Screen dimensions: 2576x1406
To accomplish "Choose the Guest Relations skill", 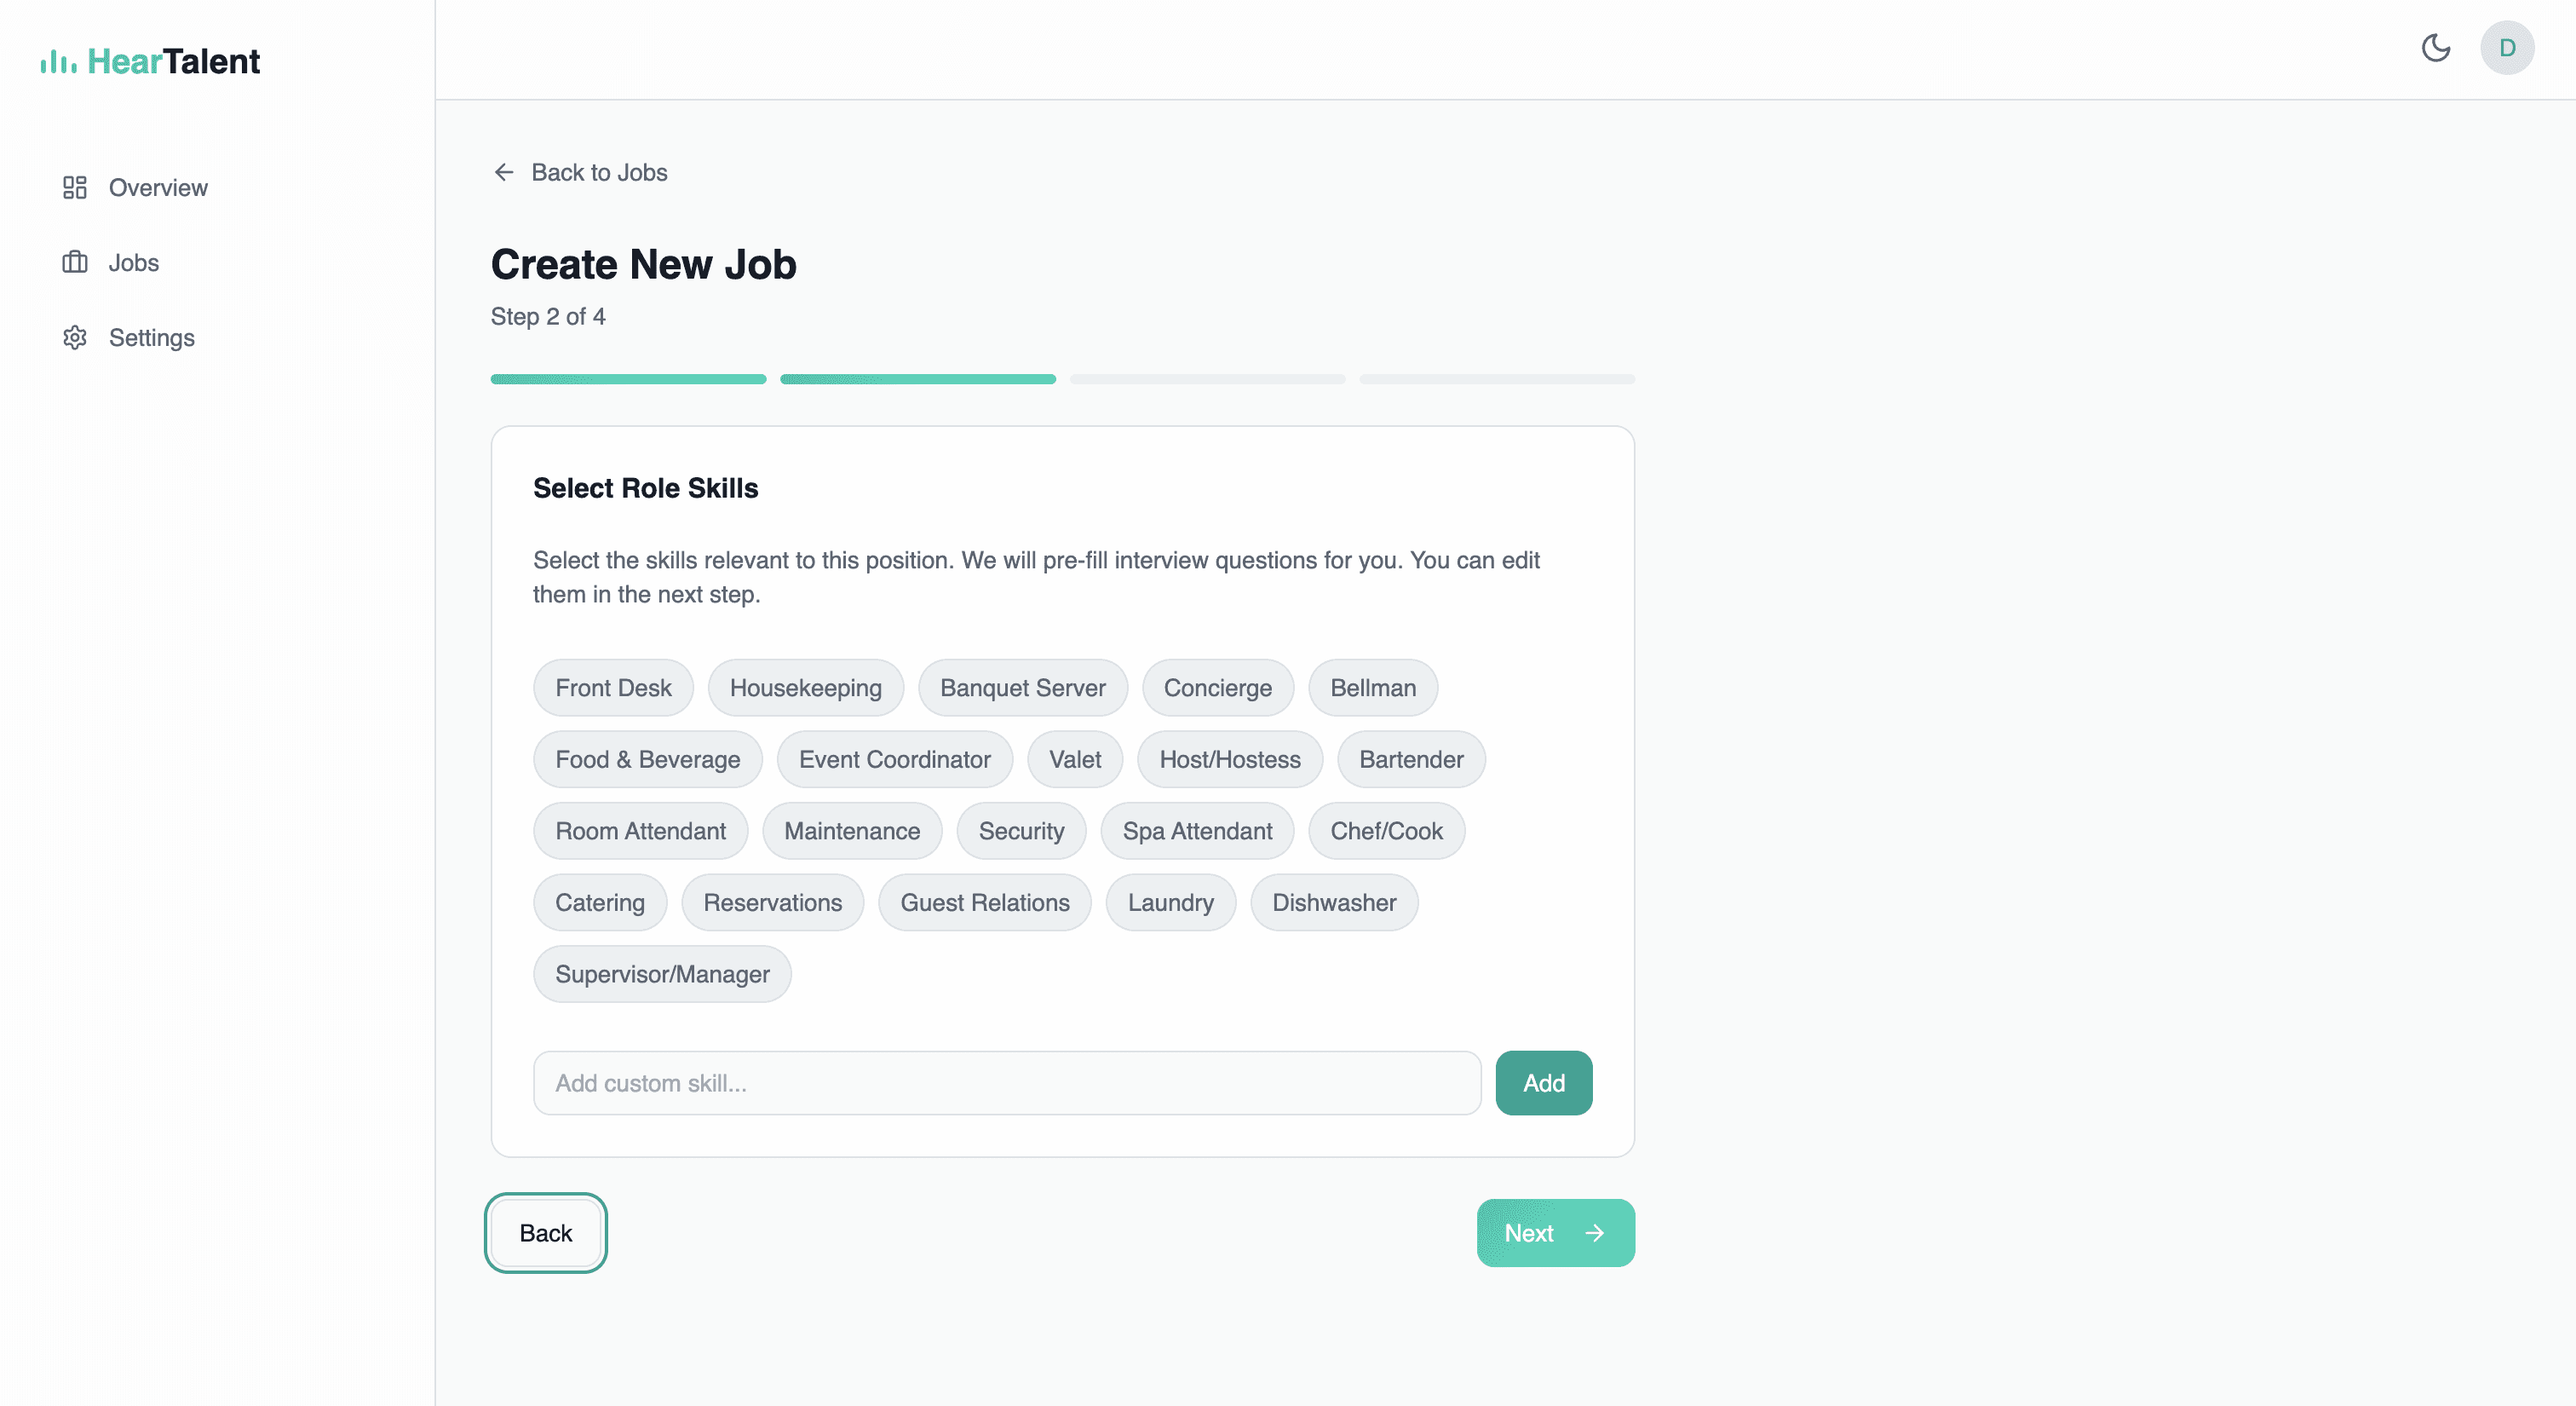I will coord(984,902).
